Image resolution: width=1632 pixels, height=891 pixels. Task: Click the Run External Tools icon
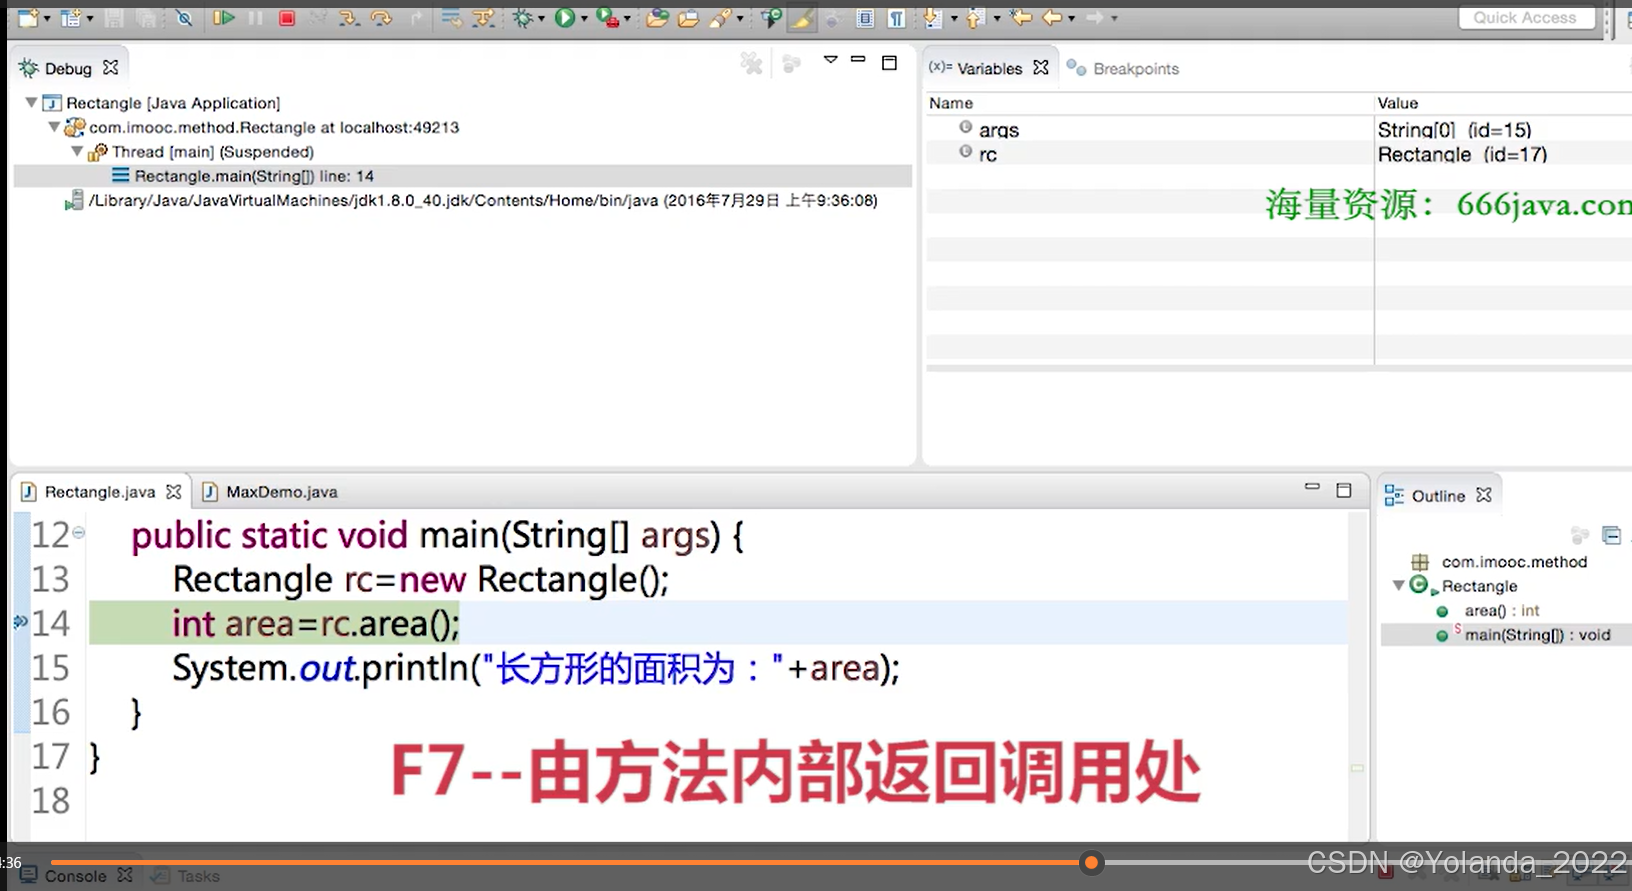(x=607, y=18)
